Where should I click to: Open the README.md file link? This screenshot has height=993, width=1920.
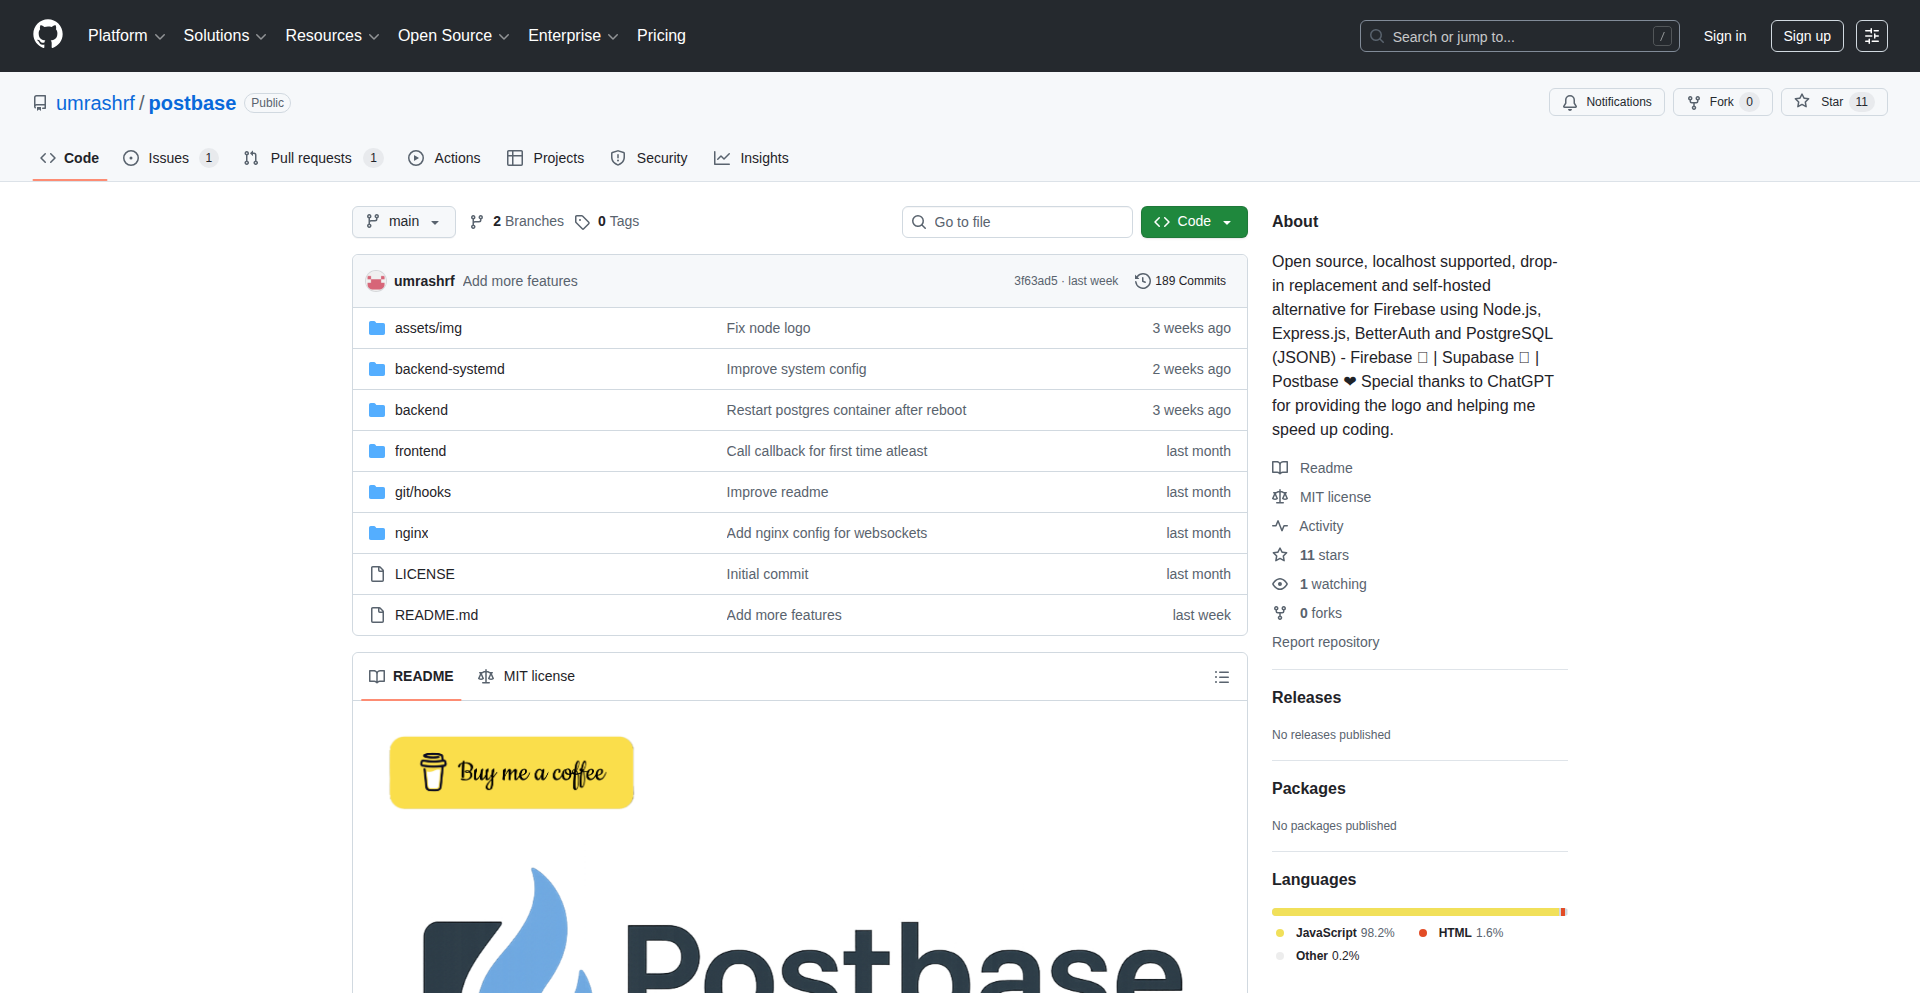[436, 615]
